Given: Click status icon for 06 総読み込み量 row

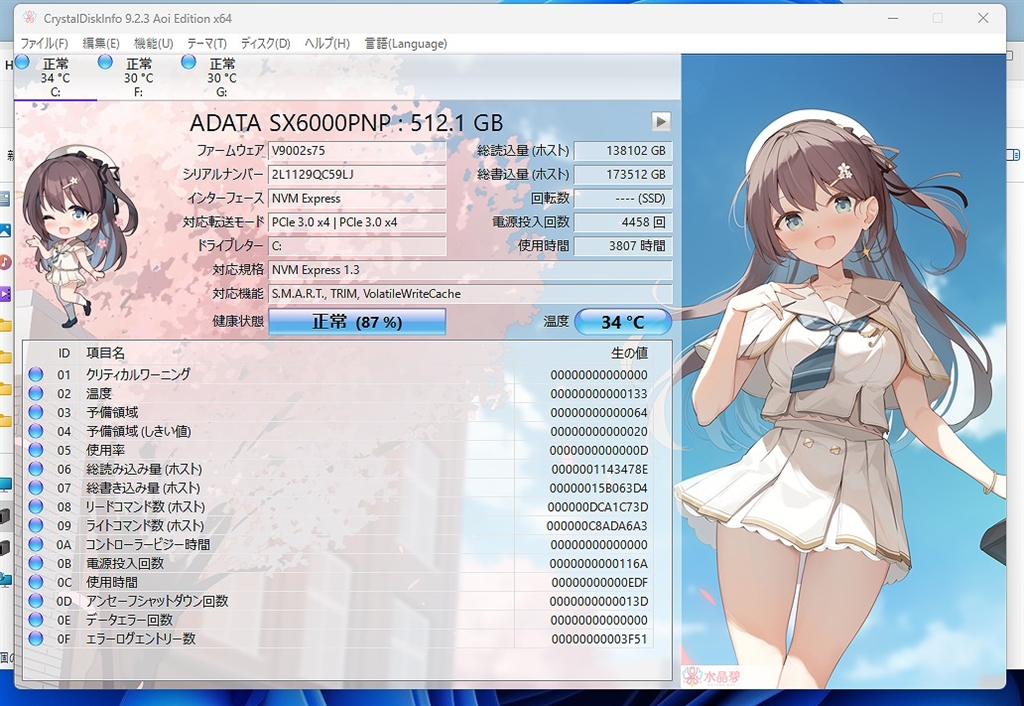Looking at the screenshot, I should [x=36, y=469].
